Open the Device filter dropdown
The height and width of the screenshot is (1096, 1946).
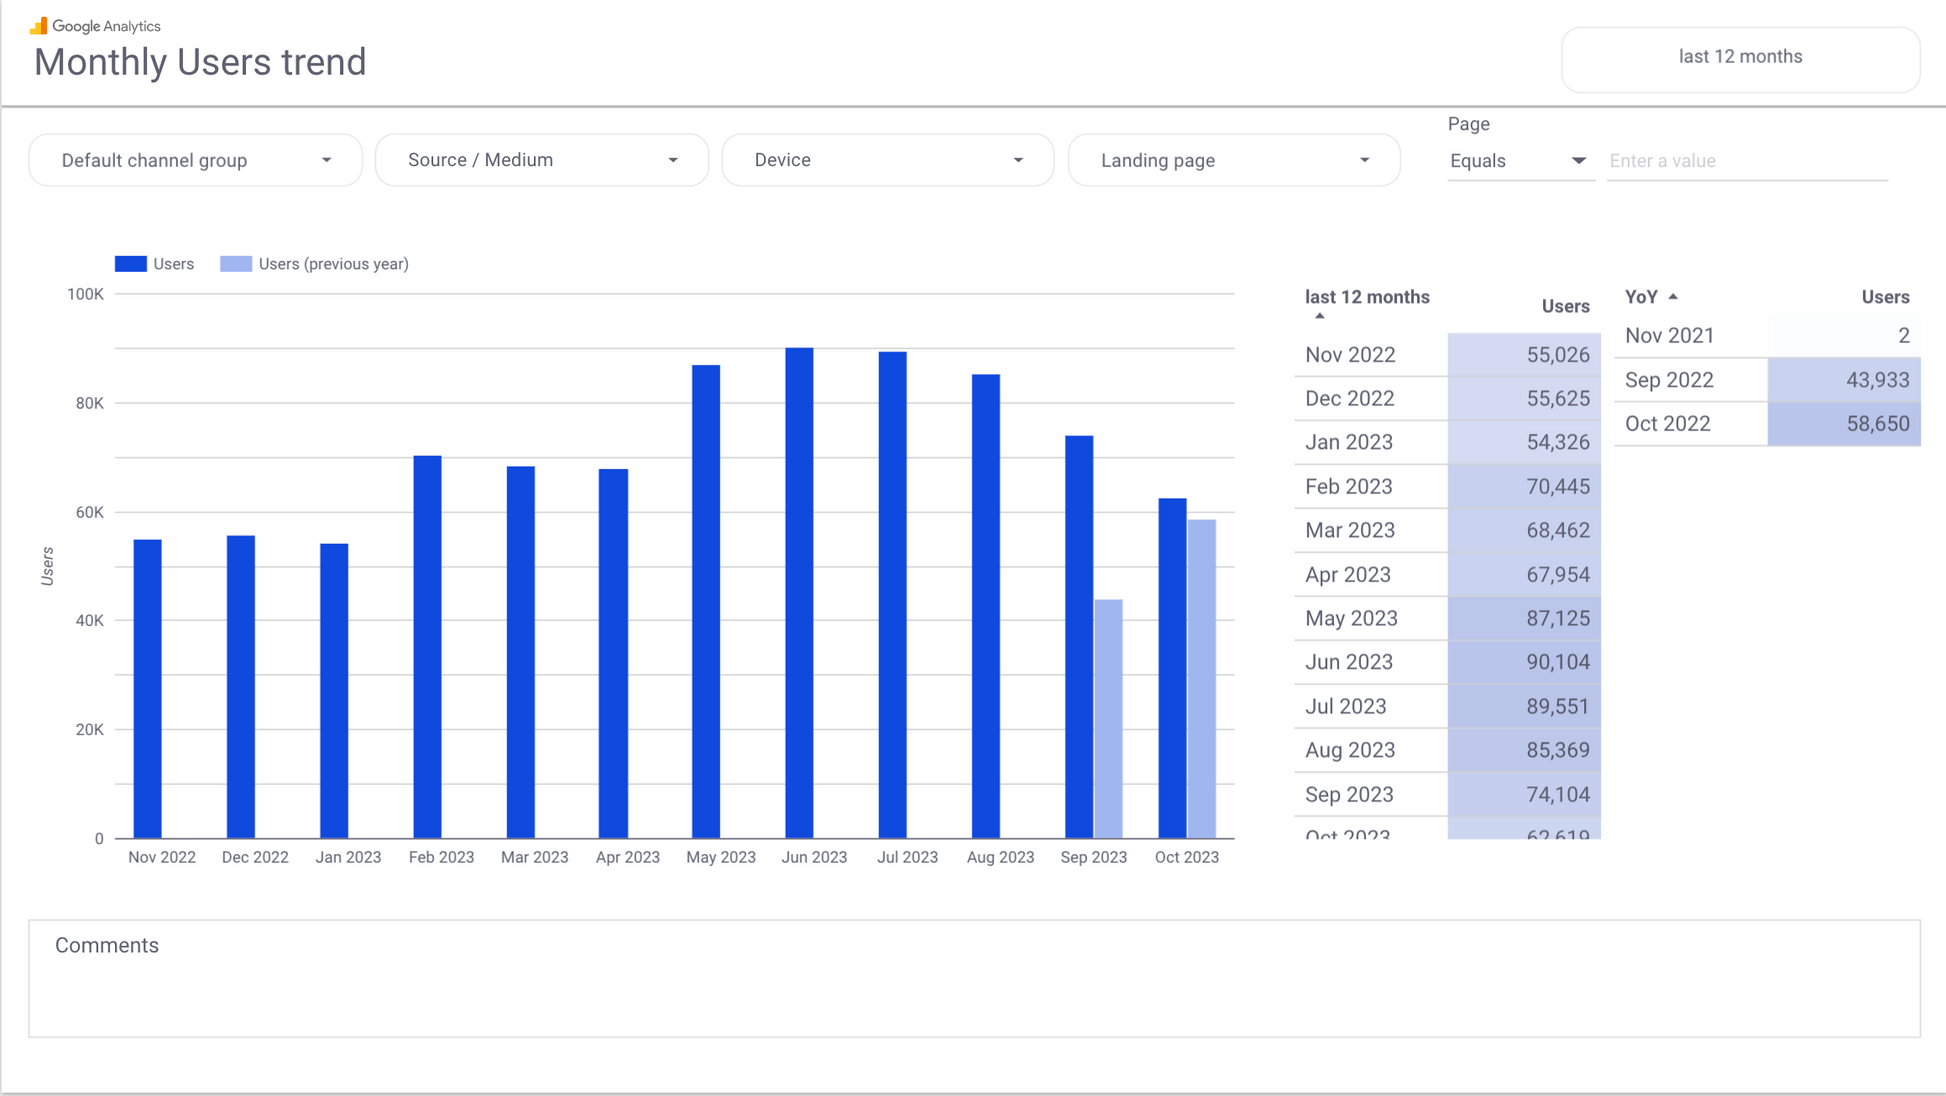tap(887, 160)
